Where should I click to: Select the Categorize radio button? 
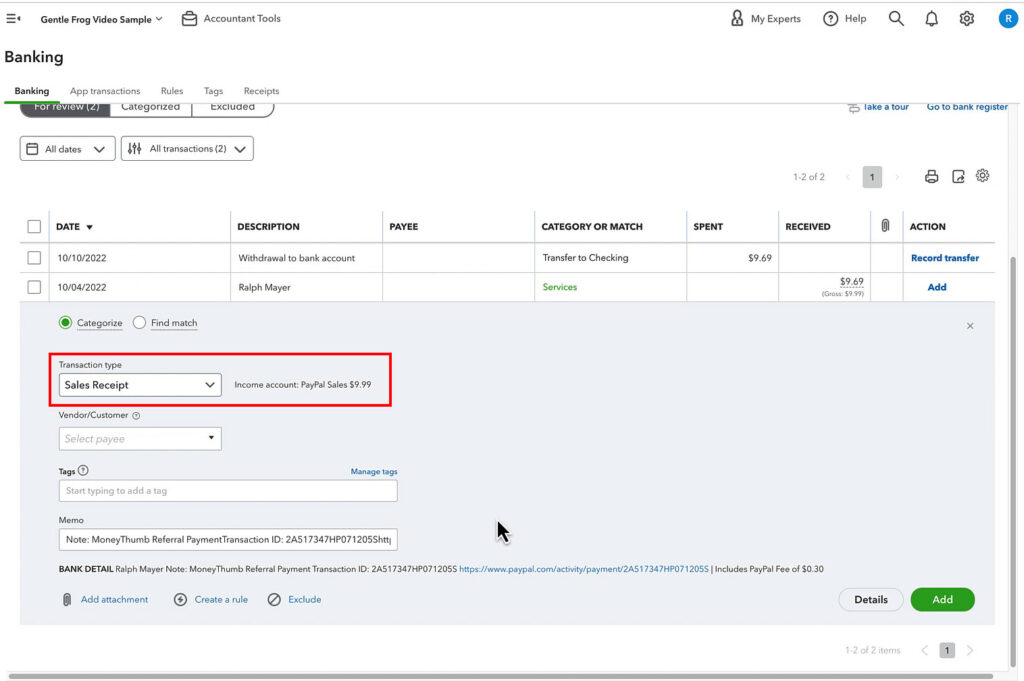(65, 323)
